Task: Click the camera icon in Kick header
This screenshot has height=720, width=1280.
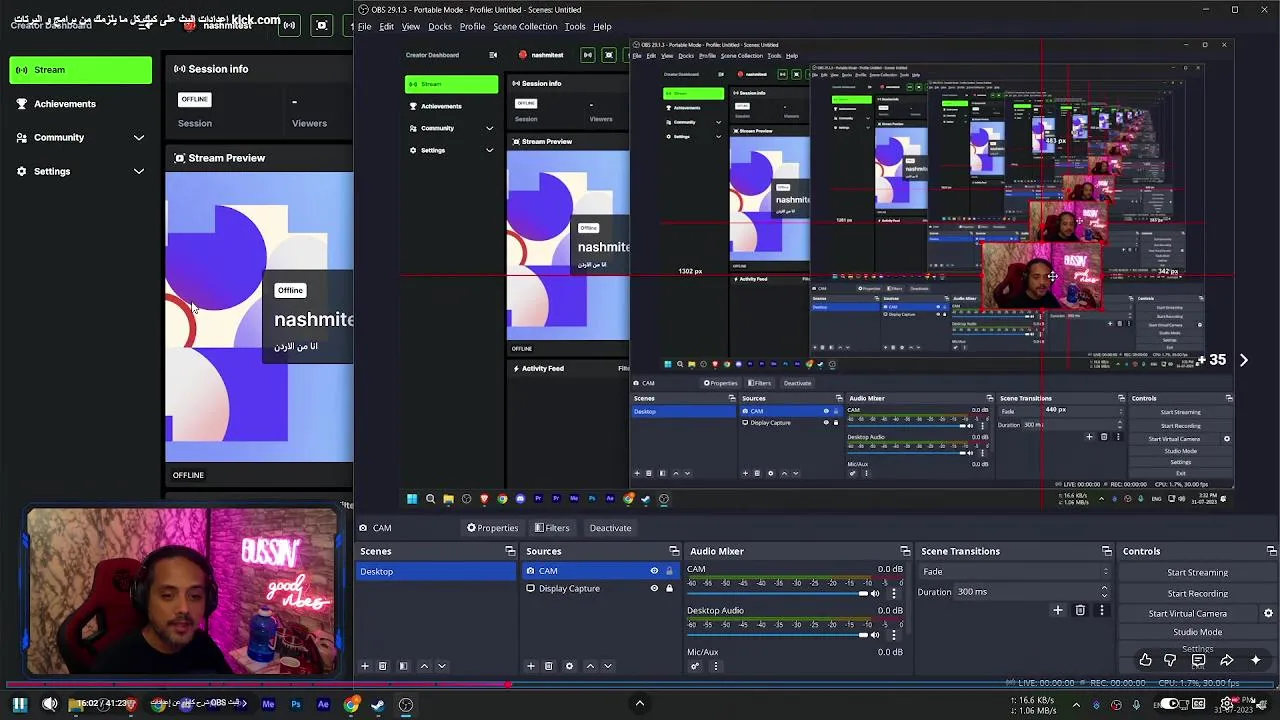Action: [x=321, y=25]
